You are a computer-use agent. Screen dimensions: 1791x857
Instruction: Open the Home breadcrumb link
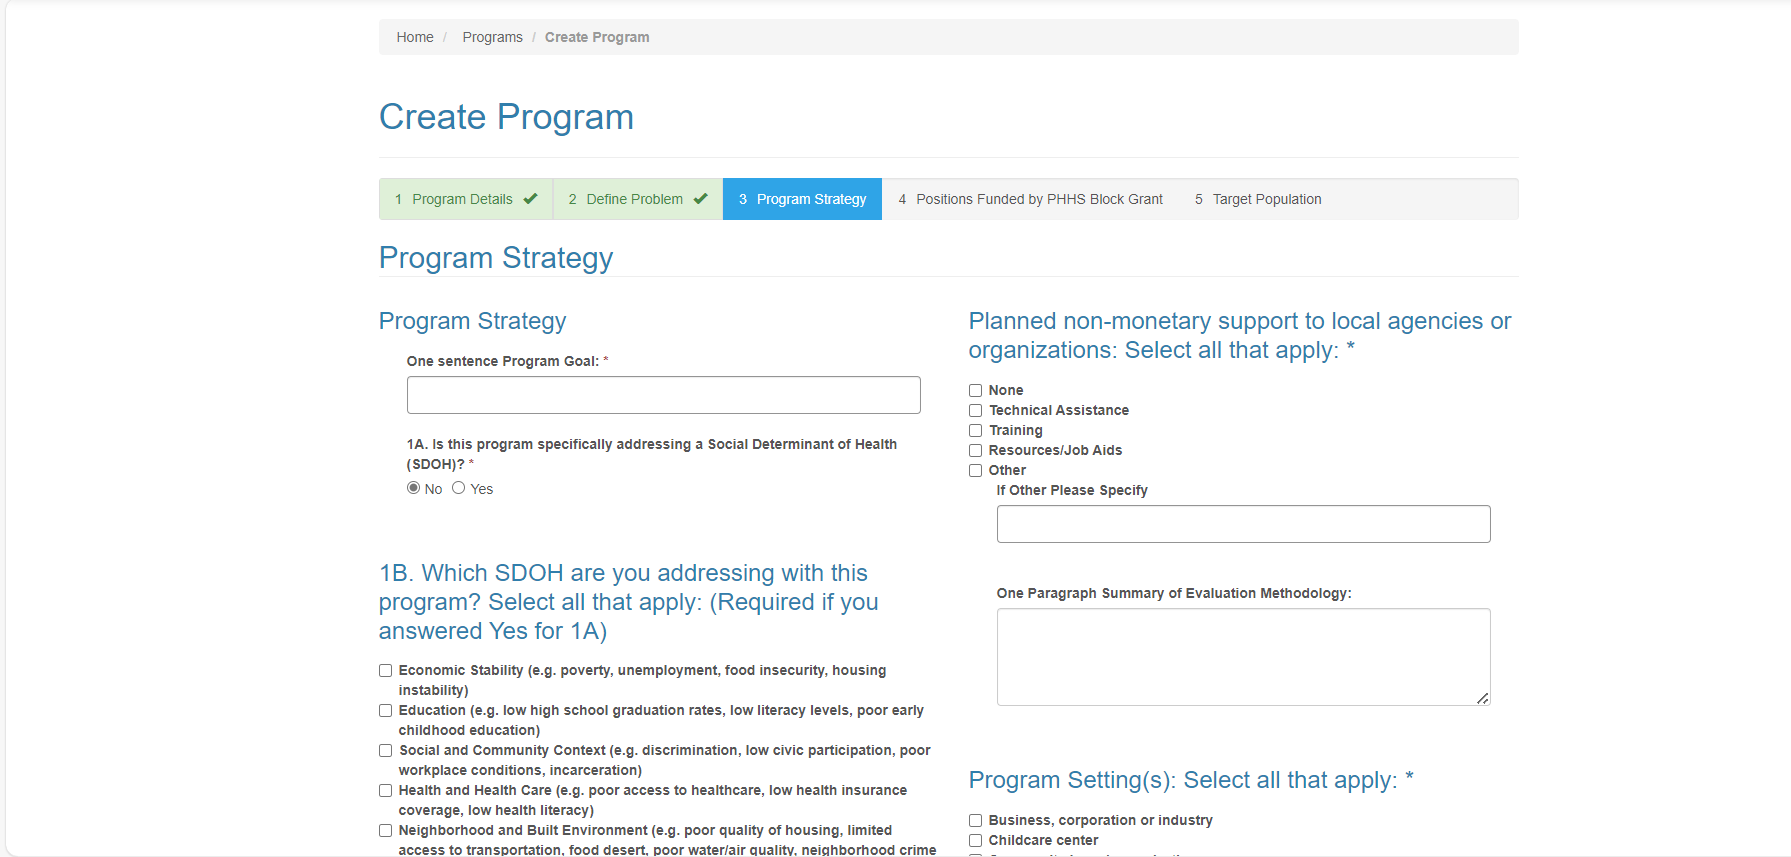pos(415,37)
